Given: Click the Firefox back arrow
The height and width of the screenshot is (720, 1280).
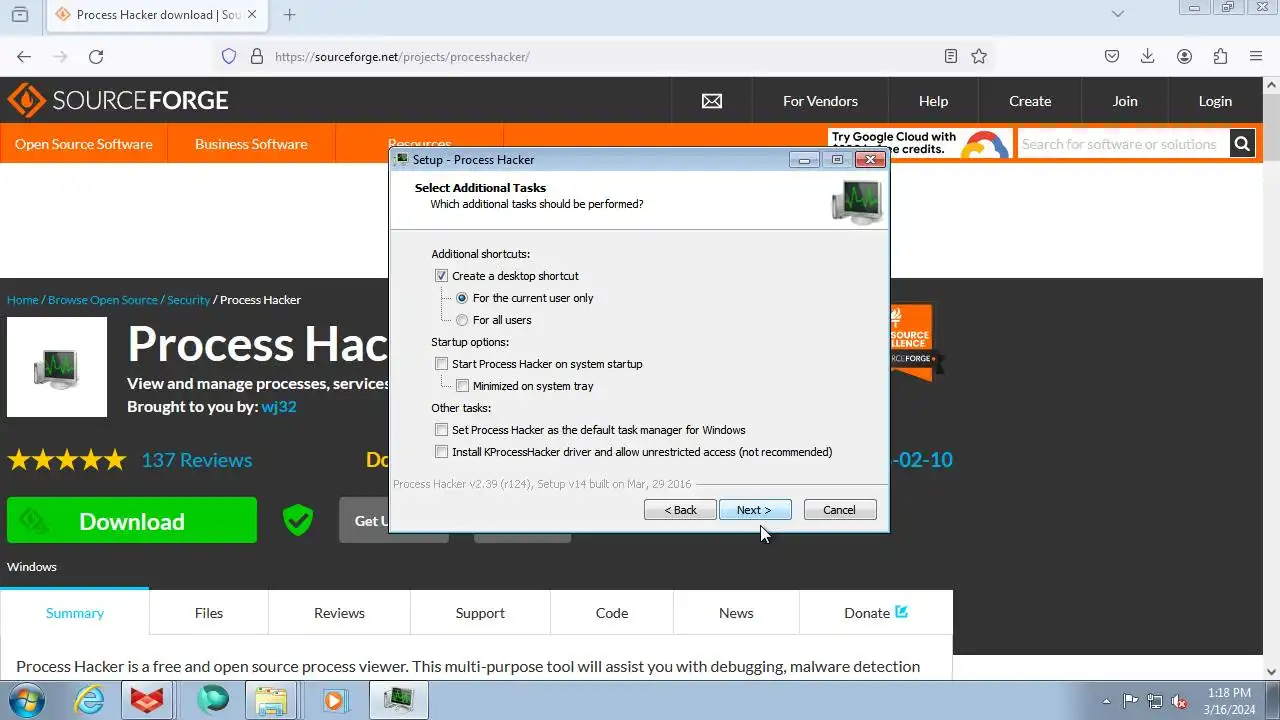Looking at the screenshot, I should click(x=24, y=57).
